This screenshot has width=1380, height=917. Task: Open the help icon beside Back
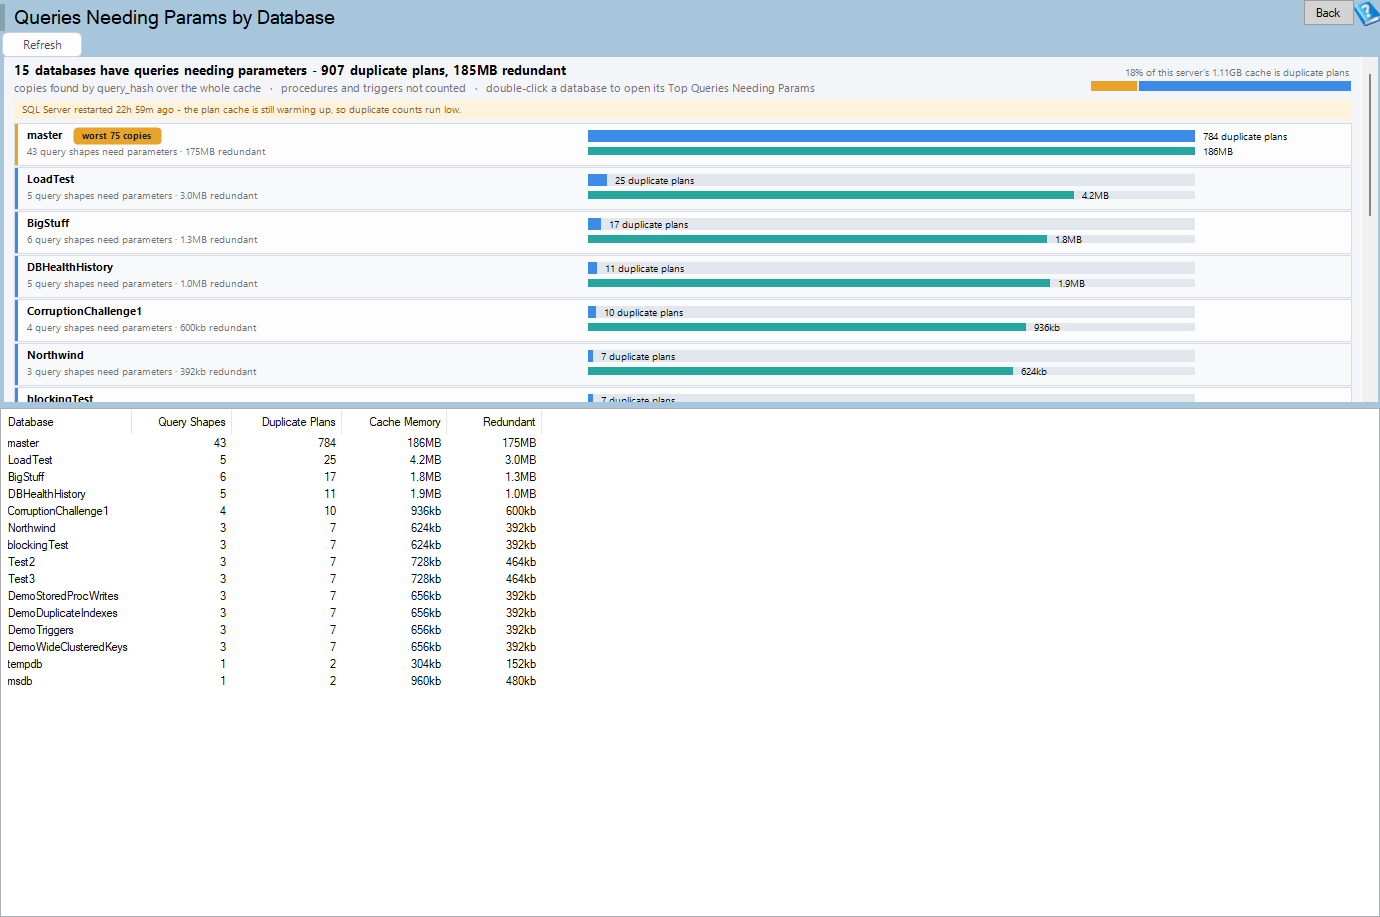1367,13
